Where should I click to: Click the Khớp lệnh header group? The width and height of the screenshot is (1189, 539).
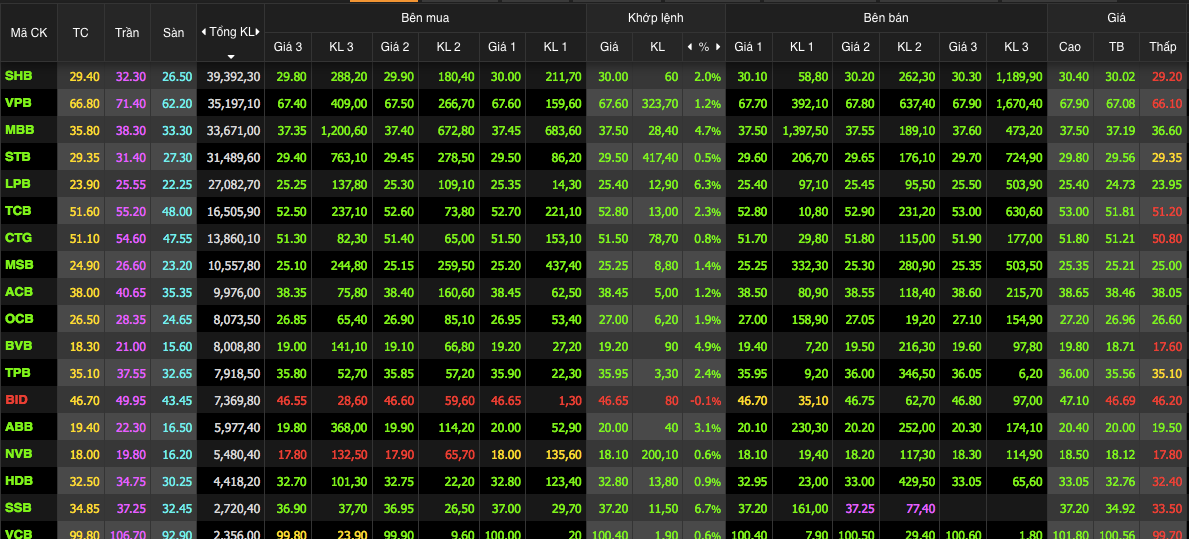655,18
